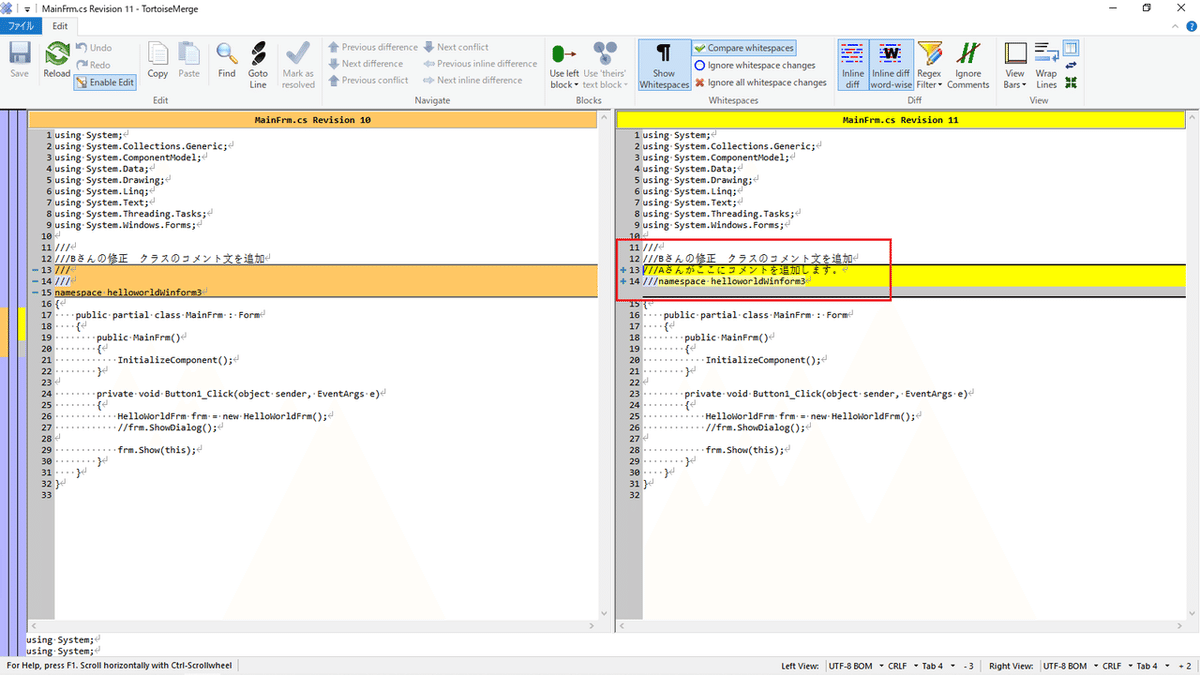This screenshot has width=1200, height=675.
Task: Go to Previous conflict
Action: 368,80
